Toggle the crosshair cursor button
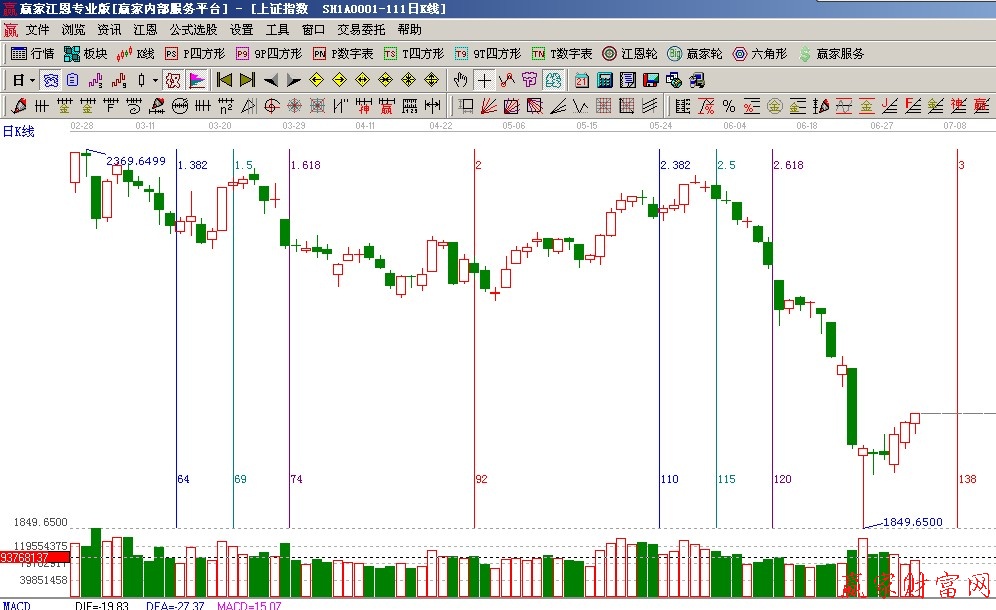996x610 pixels. [484, 80]
